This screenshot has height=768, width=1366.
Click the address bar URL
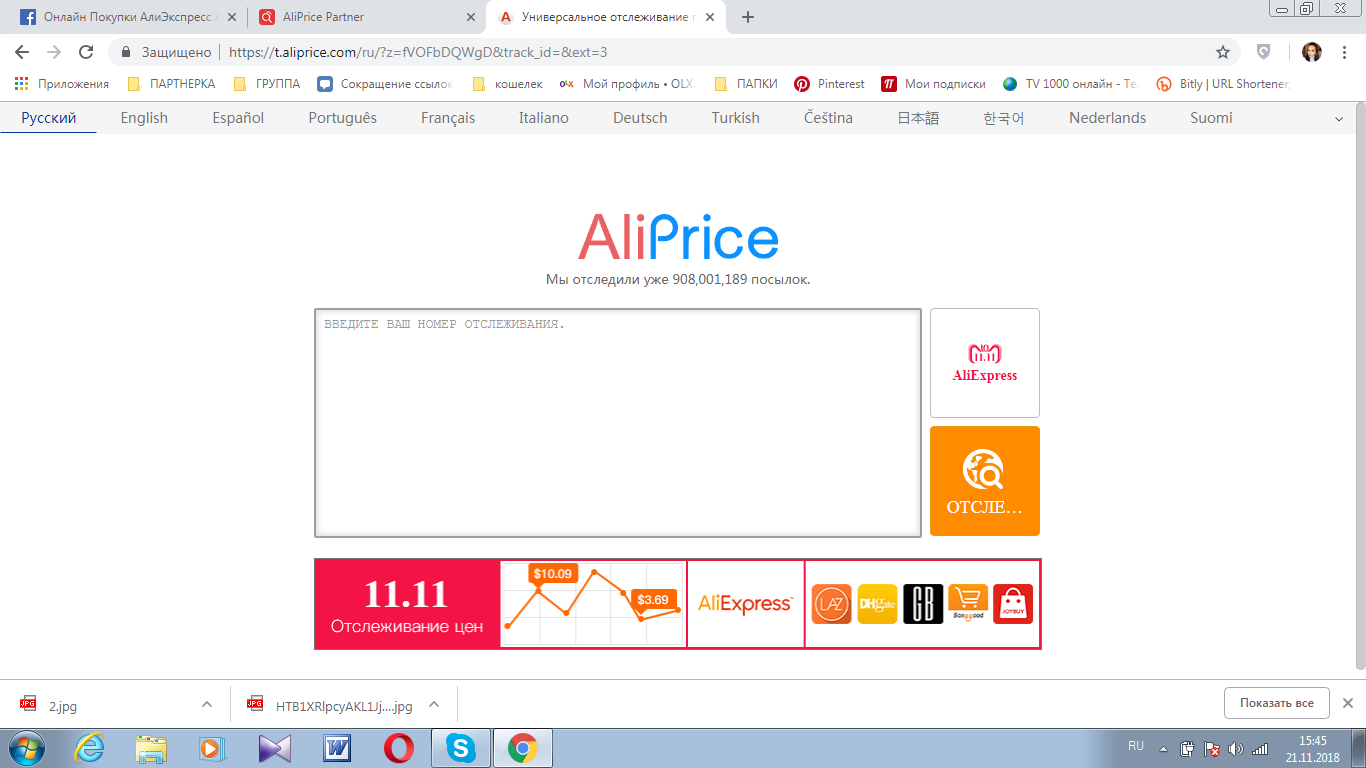click(418, 52)
